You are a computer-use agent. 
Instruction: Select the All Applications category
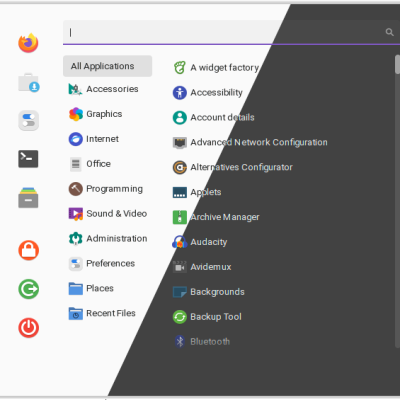point(107,66)
